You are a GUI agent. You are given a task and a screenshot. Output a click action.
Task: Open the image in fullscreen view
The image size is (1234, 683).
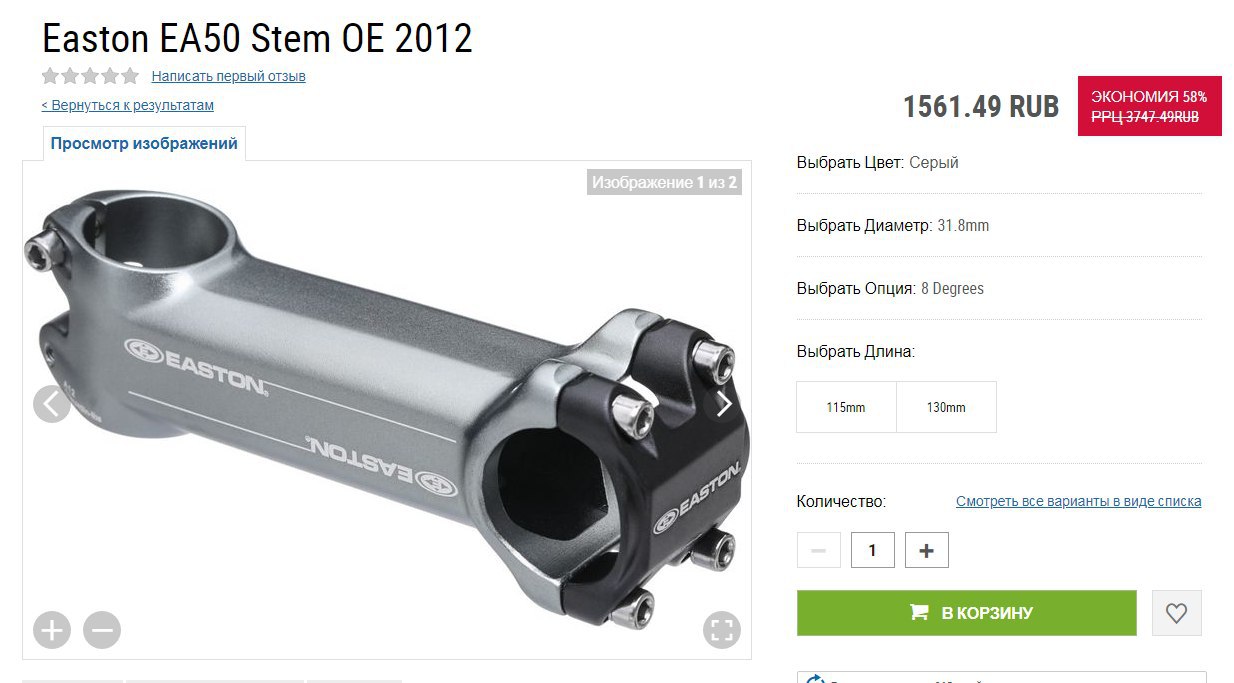(x=722, y=630)
